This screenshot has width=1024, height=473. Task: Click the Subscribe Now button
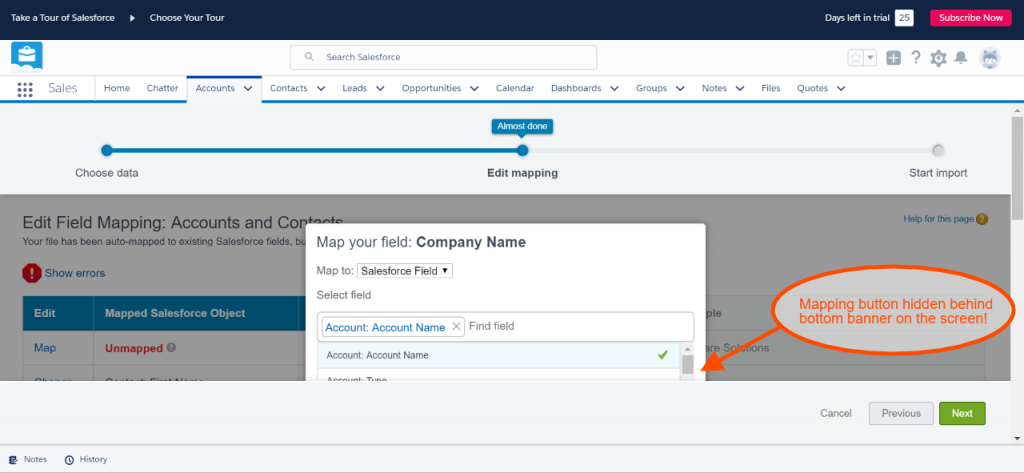970,18
